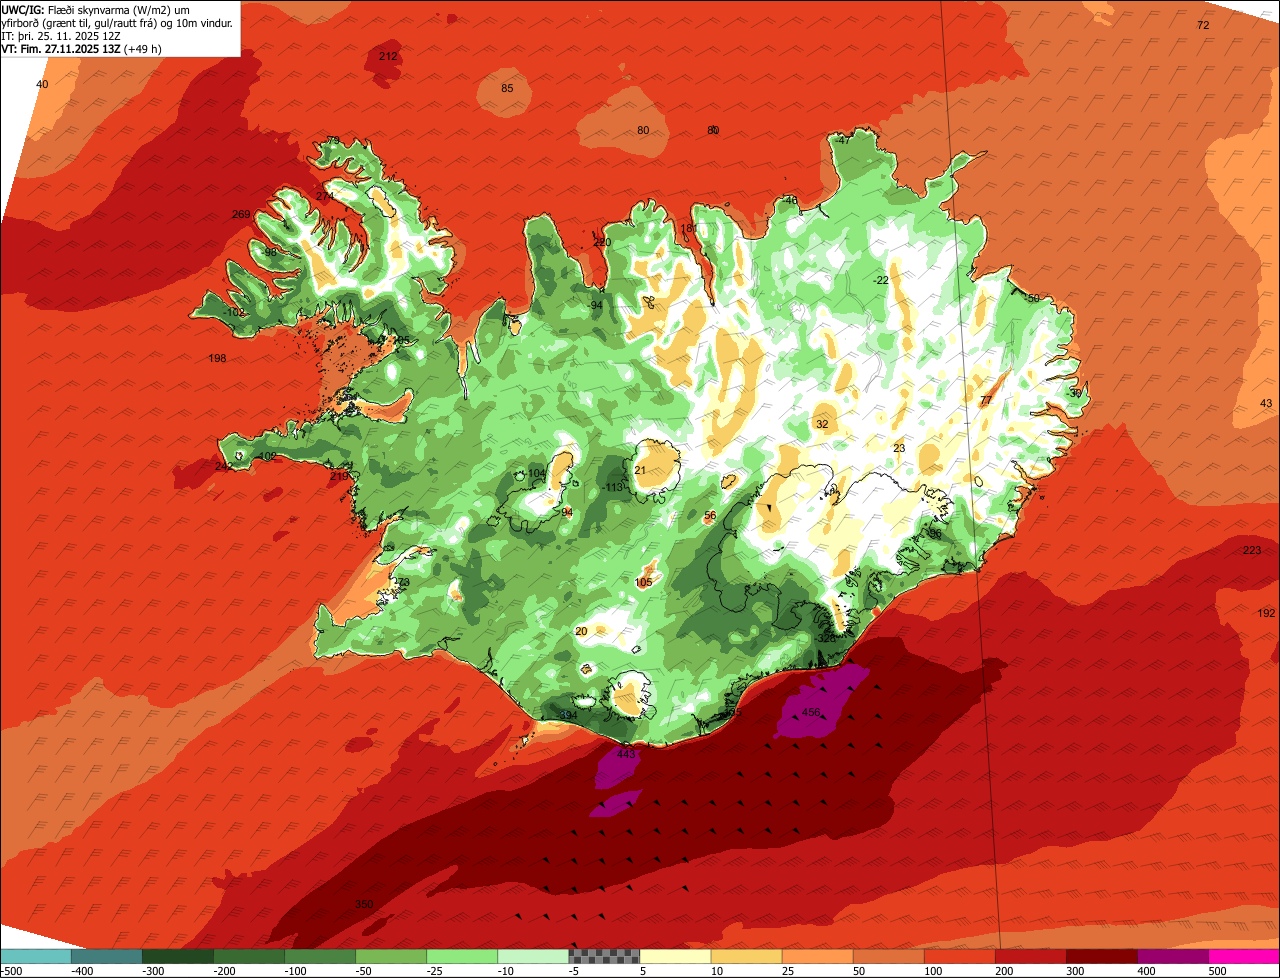Click the '300' legend label
Viewport: 1280px width, 978px height.
1074,971
